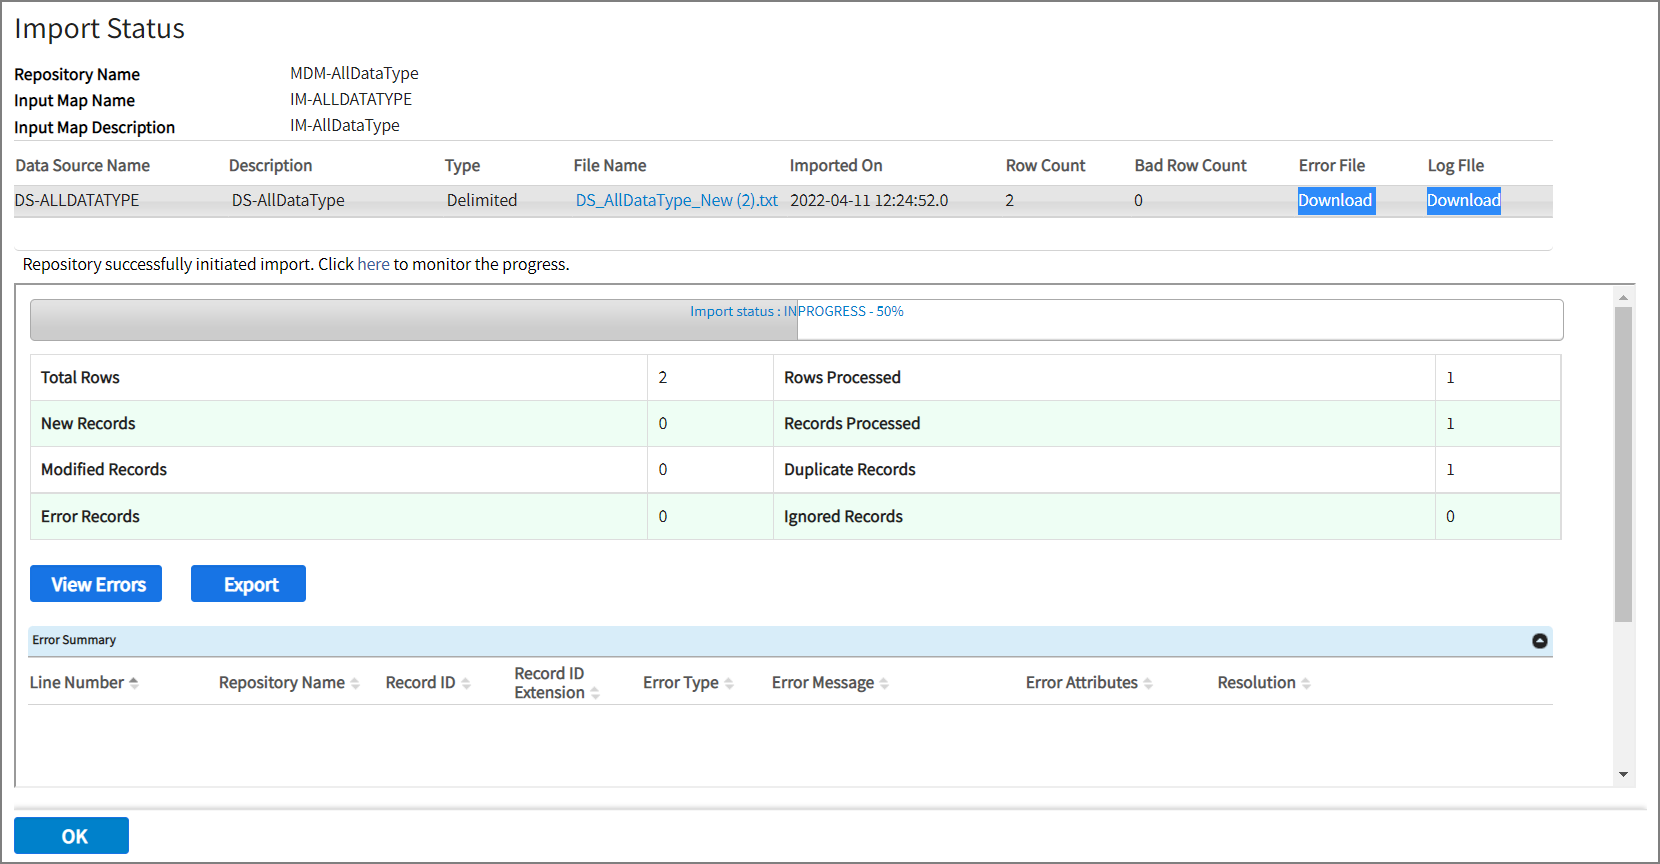Sort by Line Number column icon

point(134,683)
